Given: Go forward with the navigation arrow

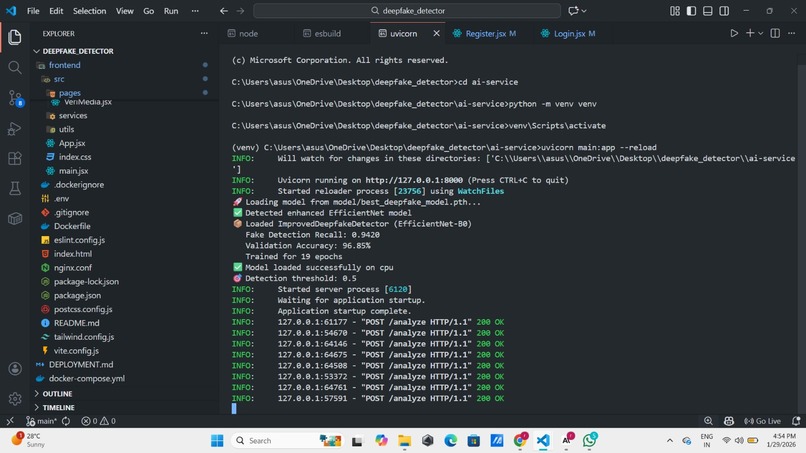Looking at the screenshot, I should [240, 11].
